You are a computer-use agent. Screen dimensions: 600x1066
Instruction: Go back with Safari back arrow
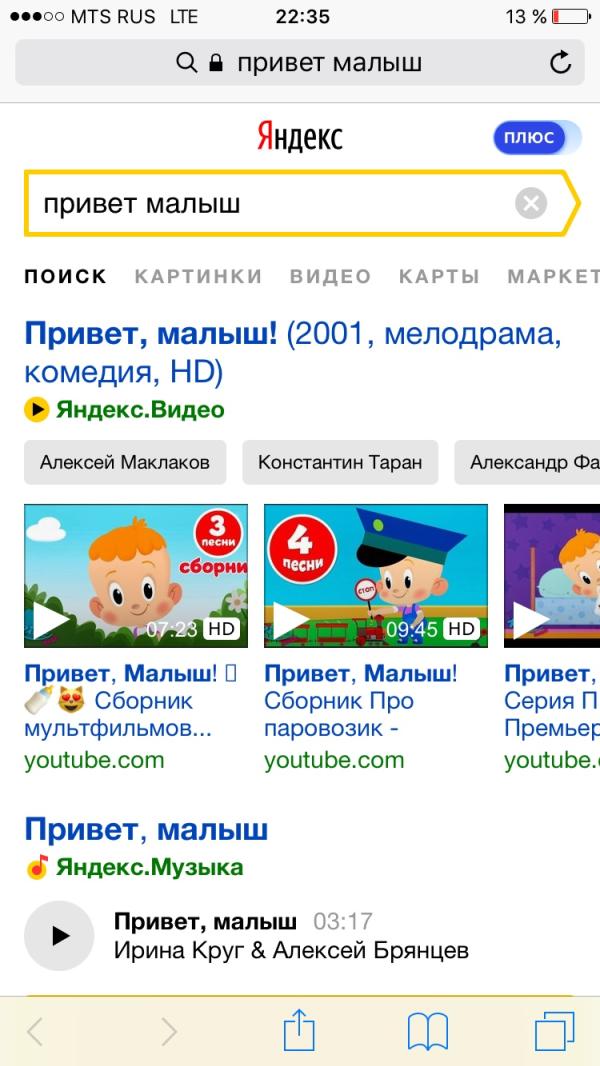(x=35, y=1032)
